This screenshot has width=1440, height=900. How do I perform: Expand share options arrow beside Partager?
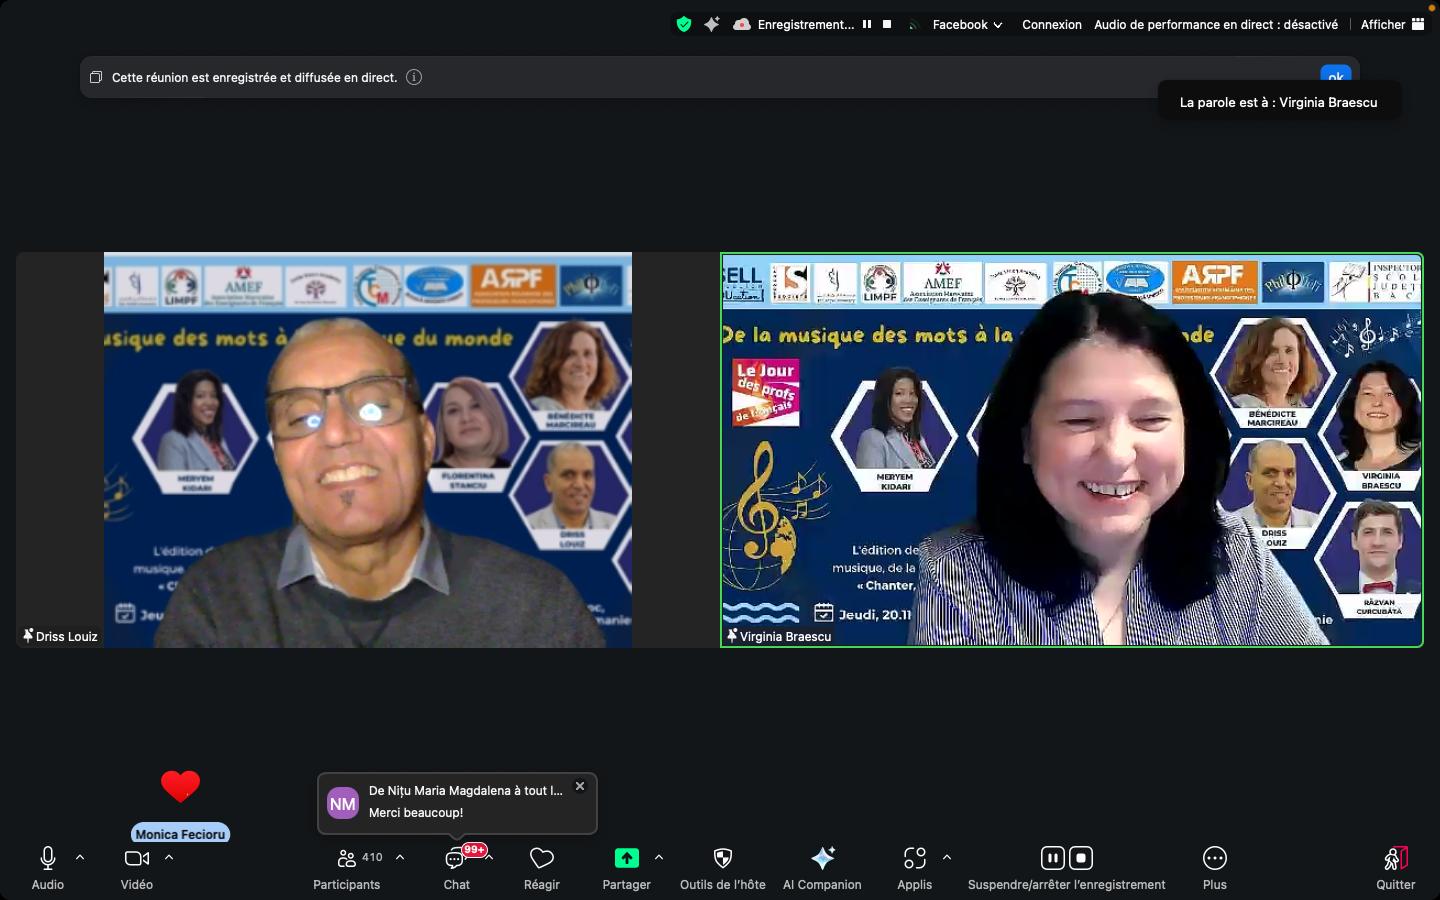659,857
